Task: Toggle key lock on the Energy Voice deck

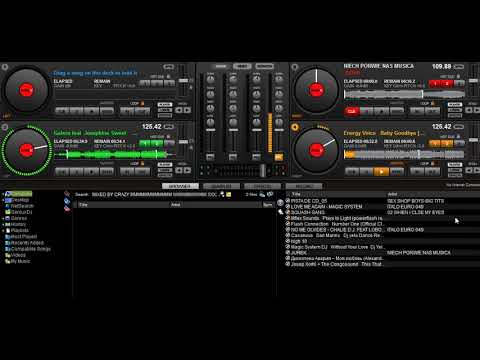Action: point(459,127)
